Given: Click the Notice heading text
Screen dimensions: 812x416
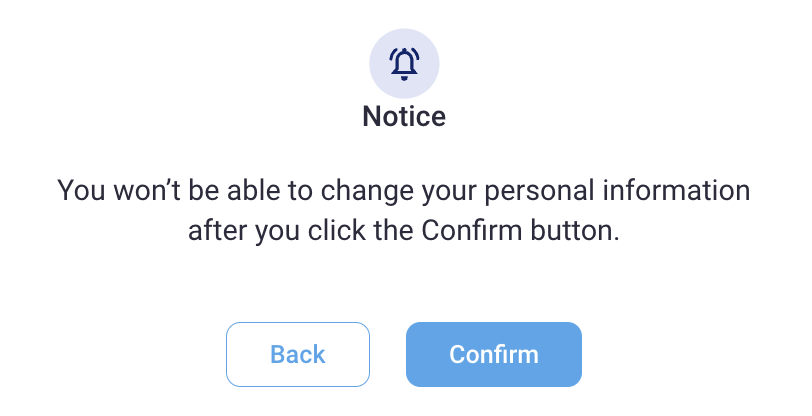Looking at the screenshot, I should pos(404,117).
